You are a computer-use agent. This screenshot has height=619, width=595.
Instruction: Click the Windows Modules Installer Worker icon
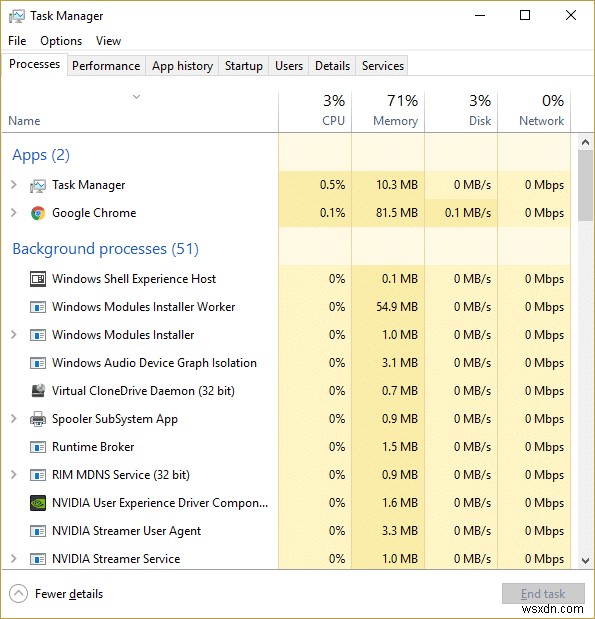38,307
